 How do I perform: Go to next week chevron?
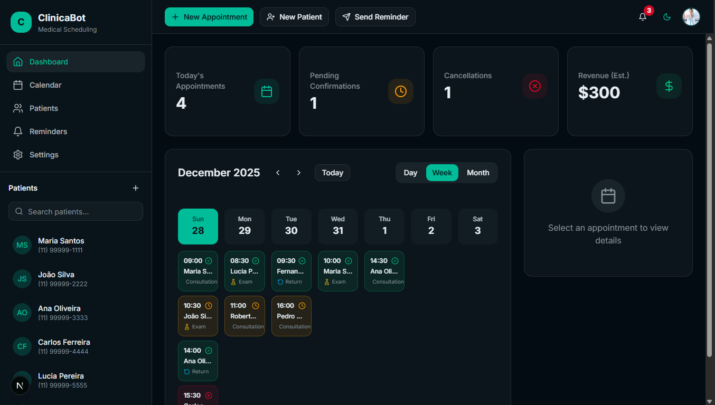point(298,173)
